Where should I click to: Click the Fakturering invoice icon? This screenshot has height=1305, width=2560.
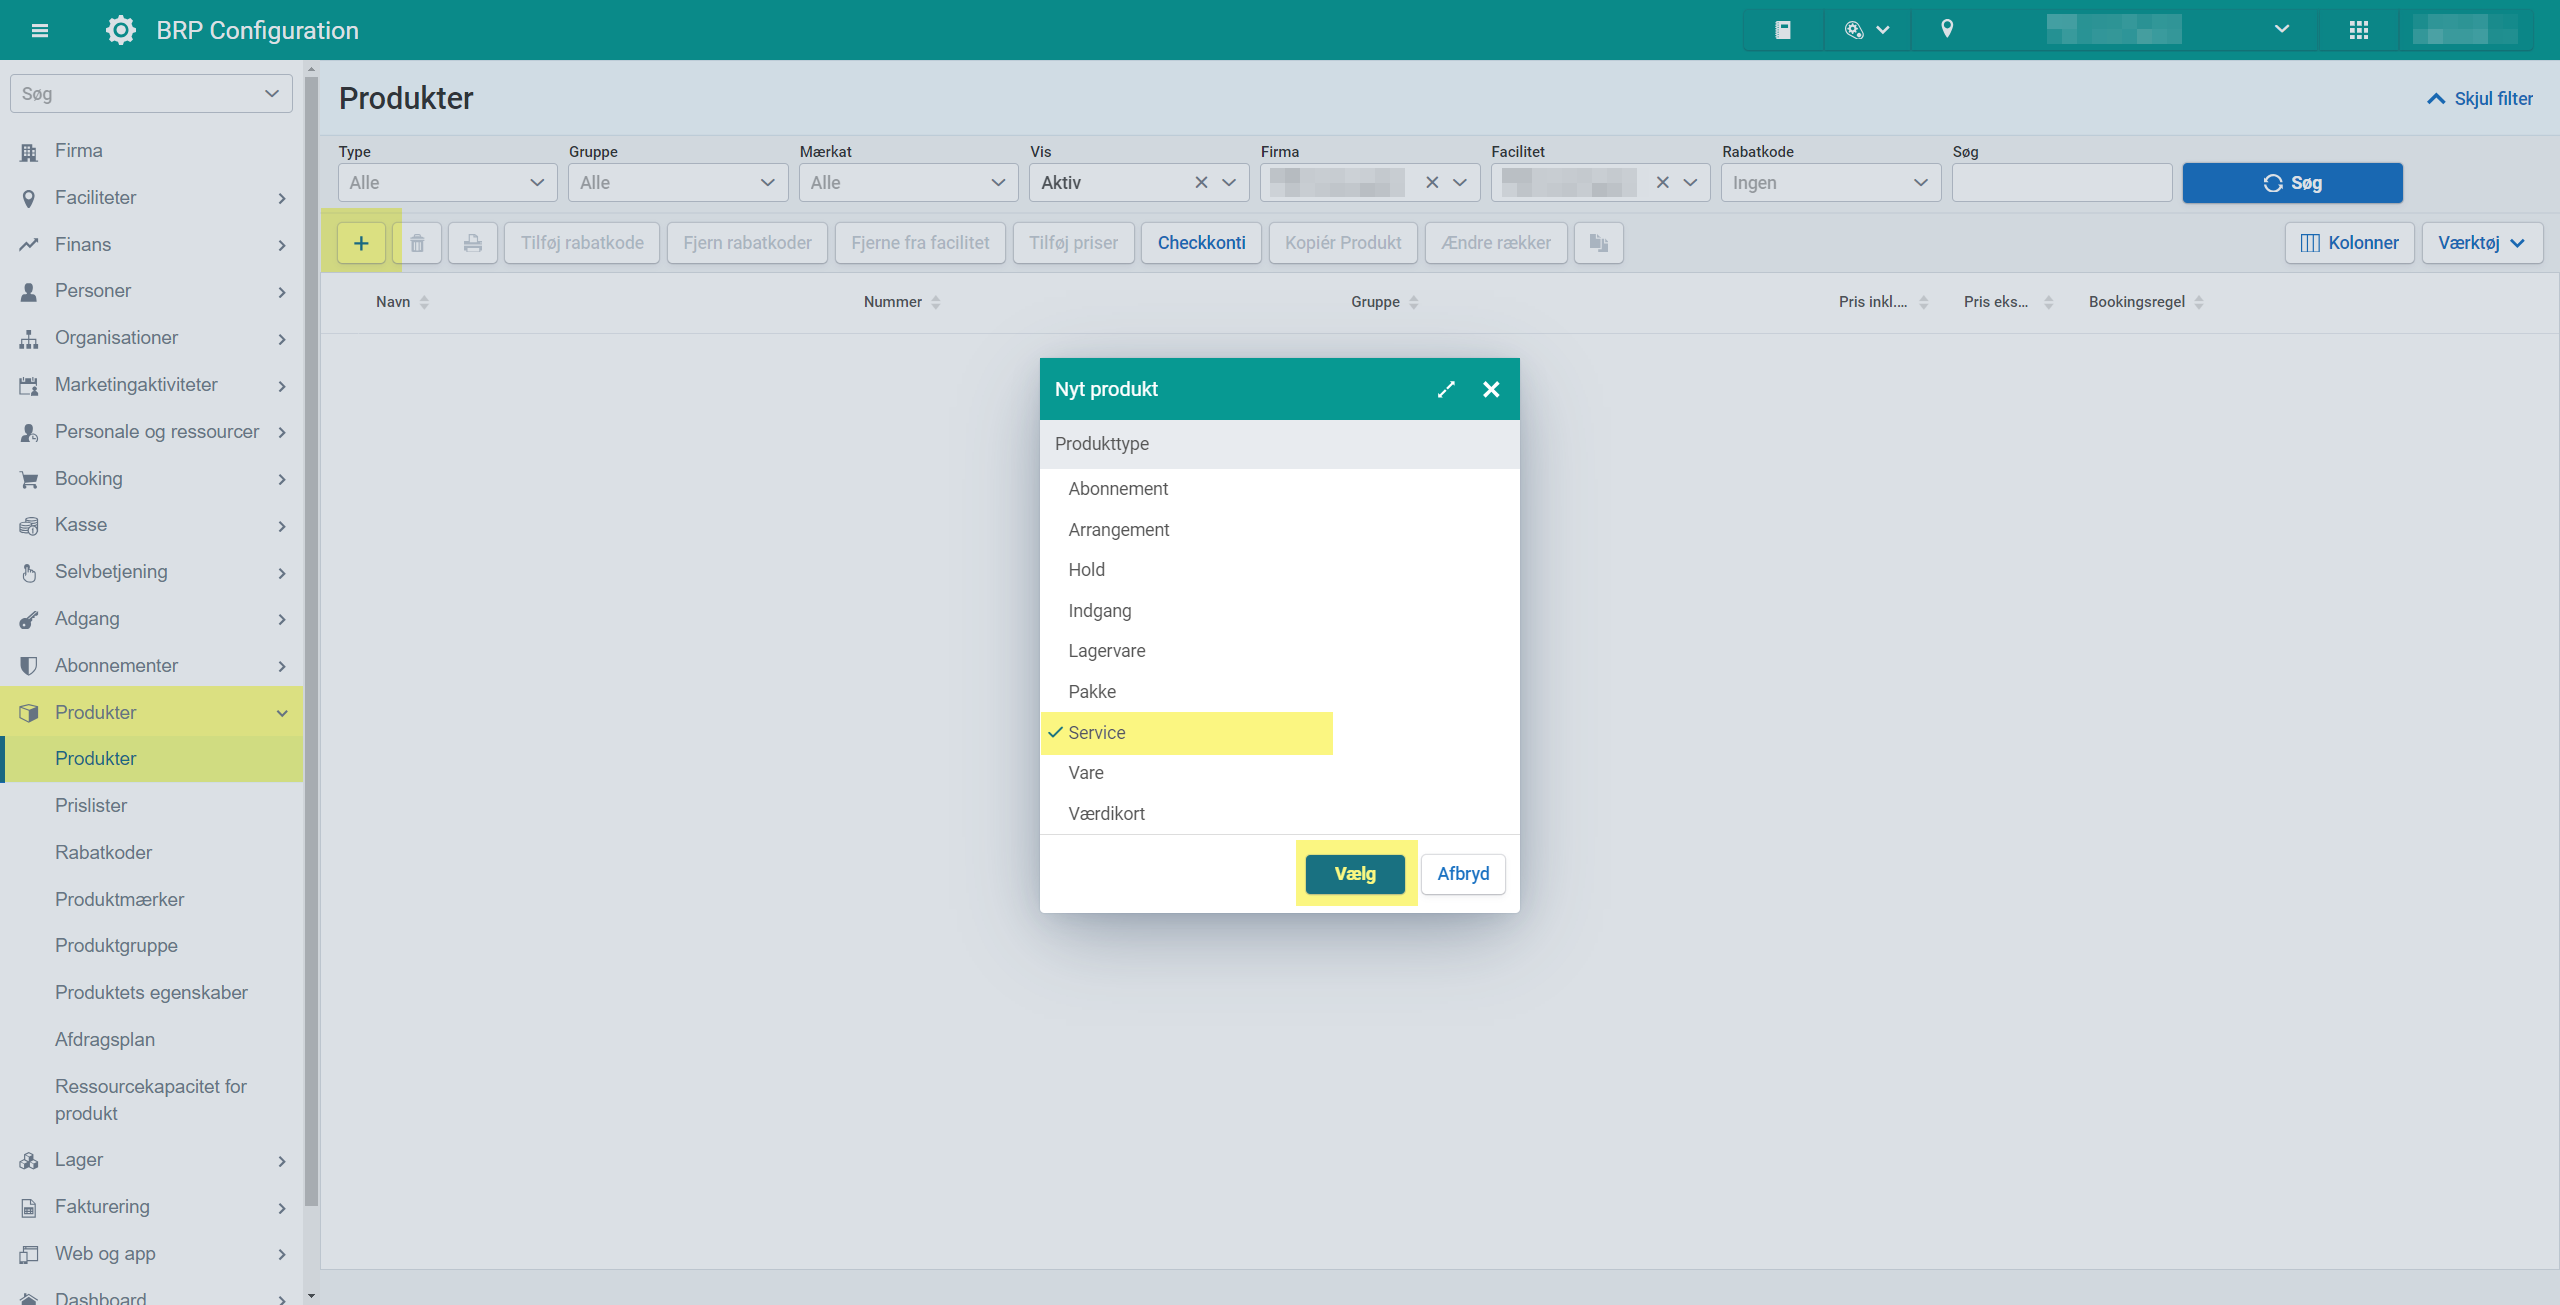[x=29, y=1208]
